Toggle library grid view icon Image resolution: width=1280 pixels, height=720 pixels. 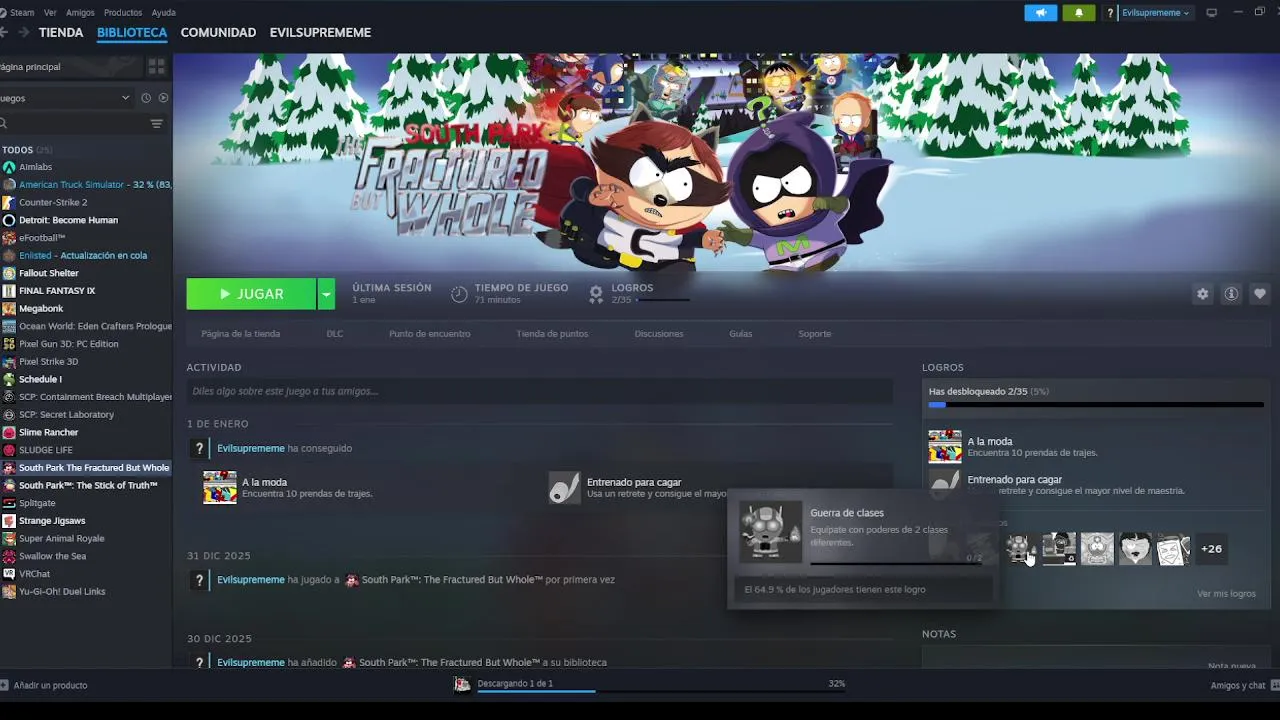click(156, 66)
